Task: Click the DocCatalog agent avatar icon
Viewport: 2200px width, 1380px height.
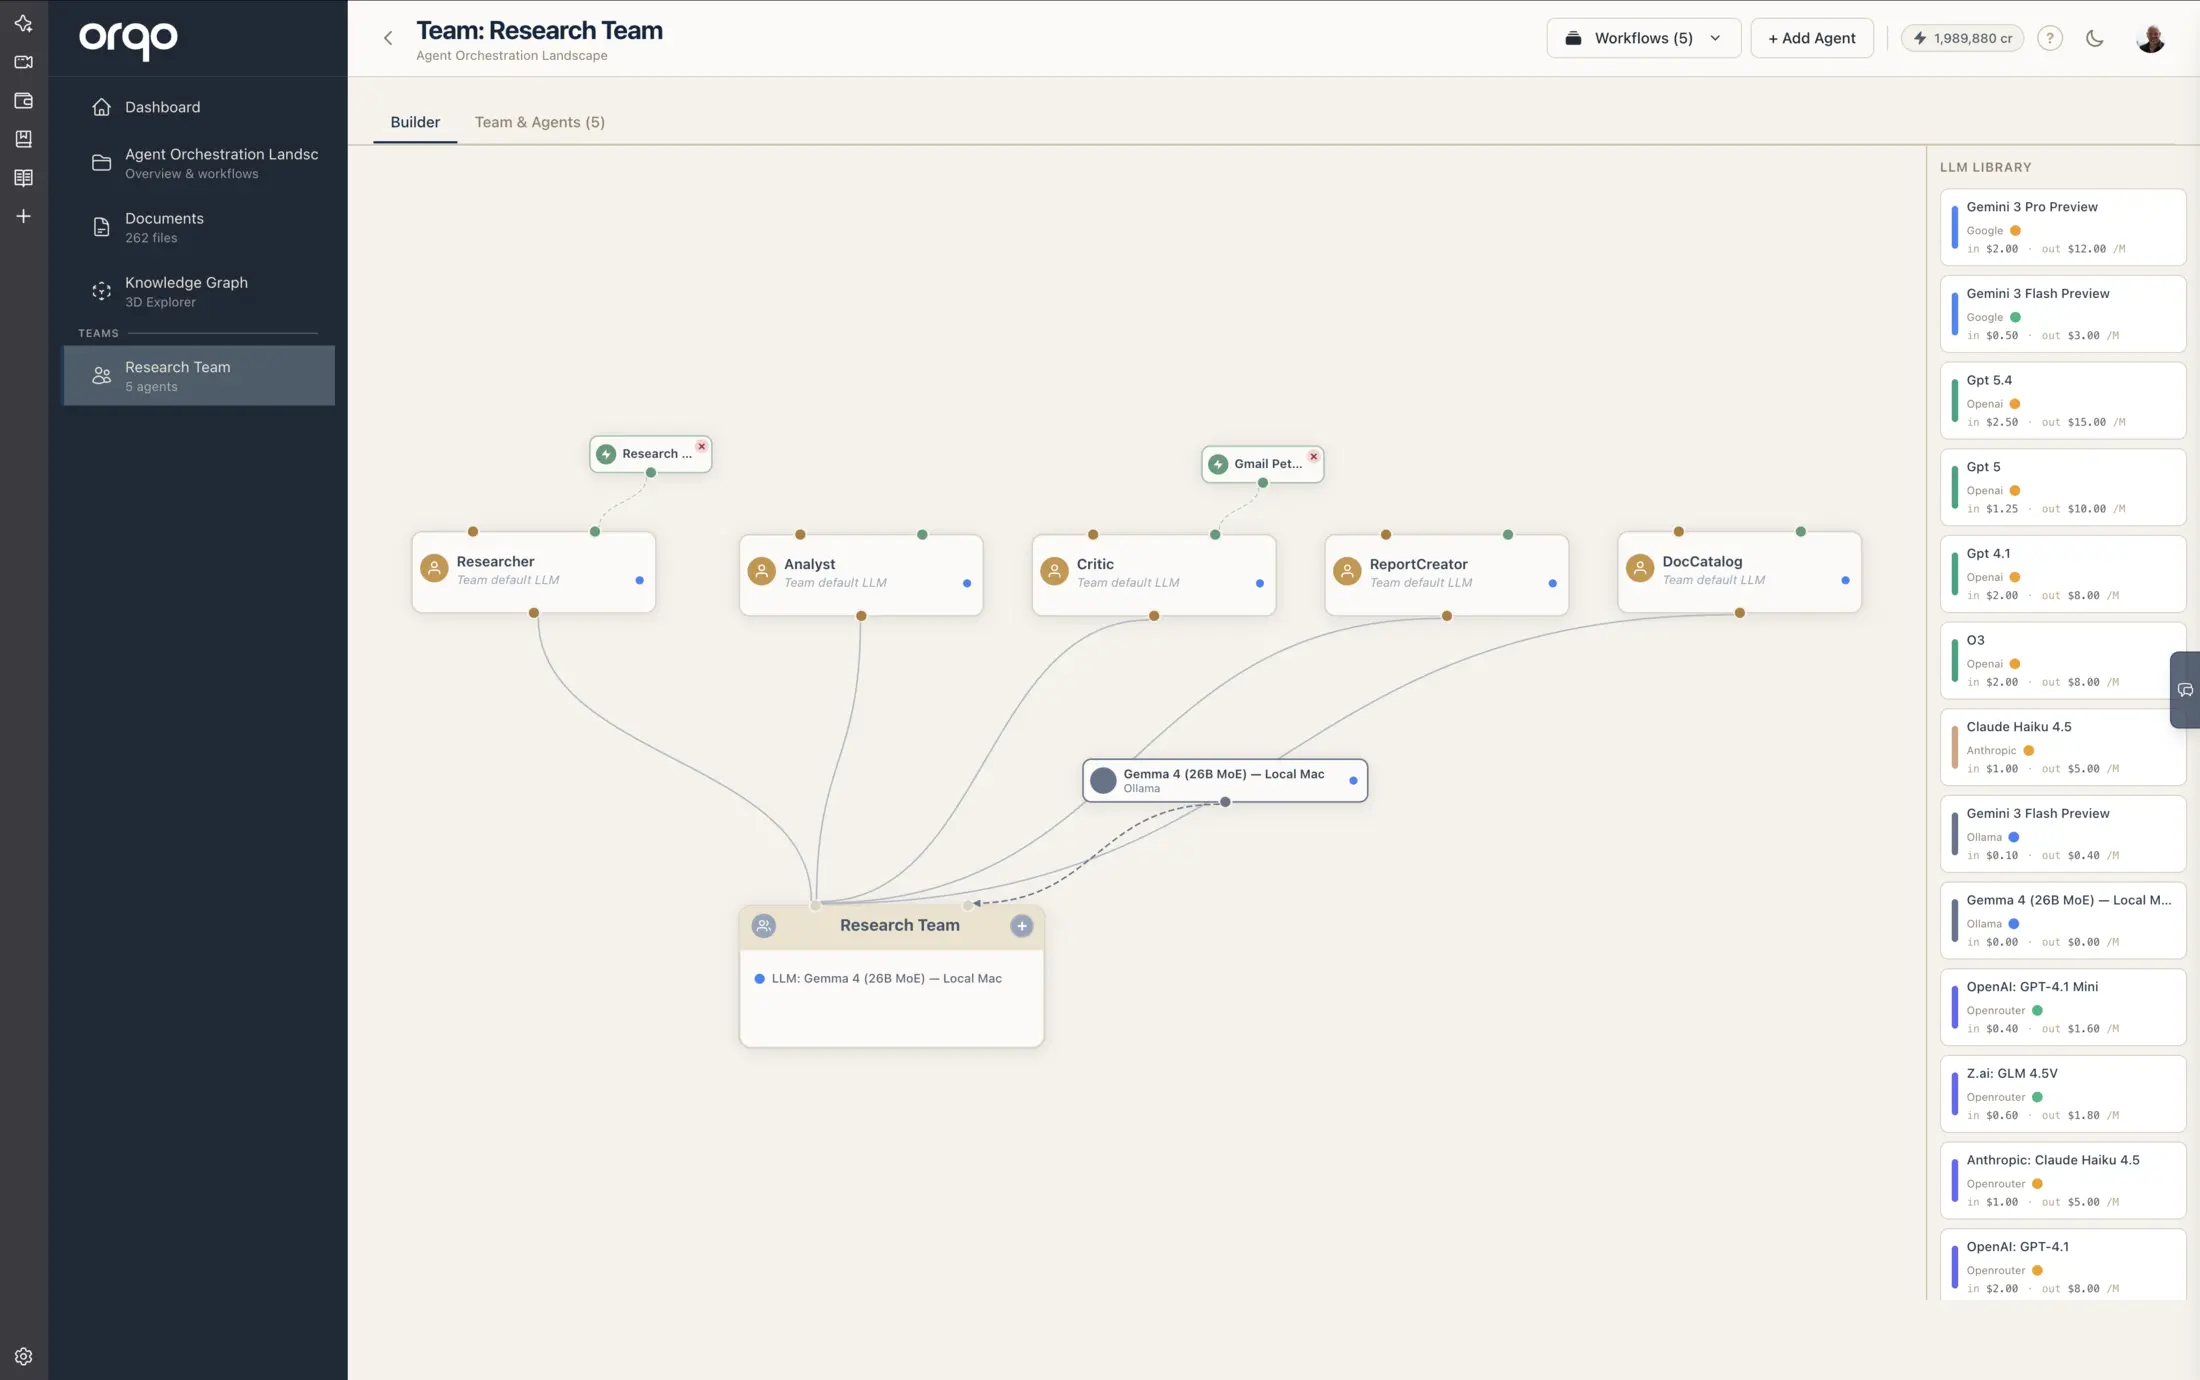Action: click(x=1640, y=568)
